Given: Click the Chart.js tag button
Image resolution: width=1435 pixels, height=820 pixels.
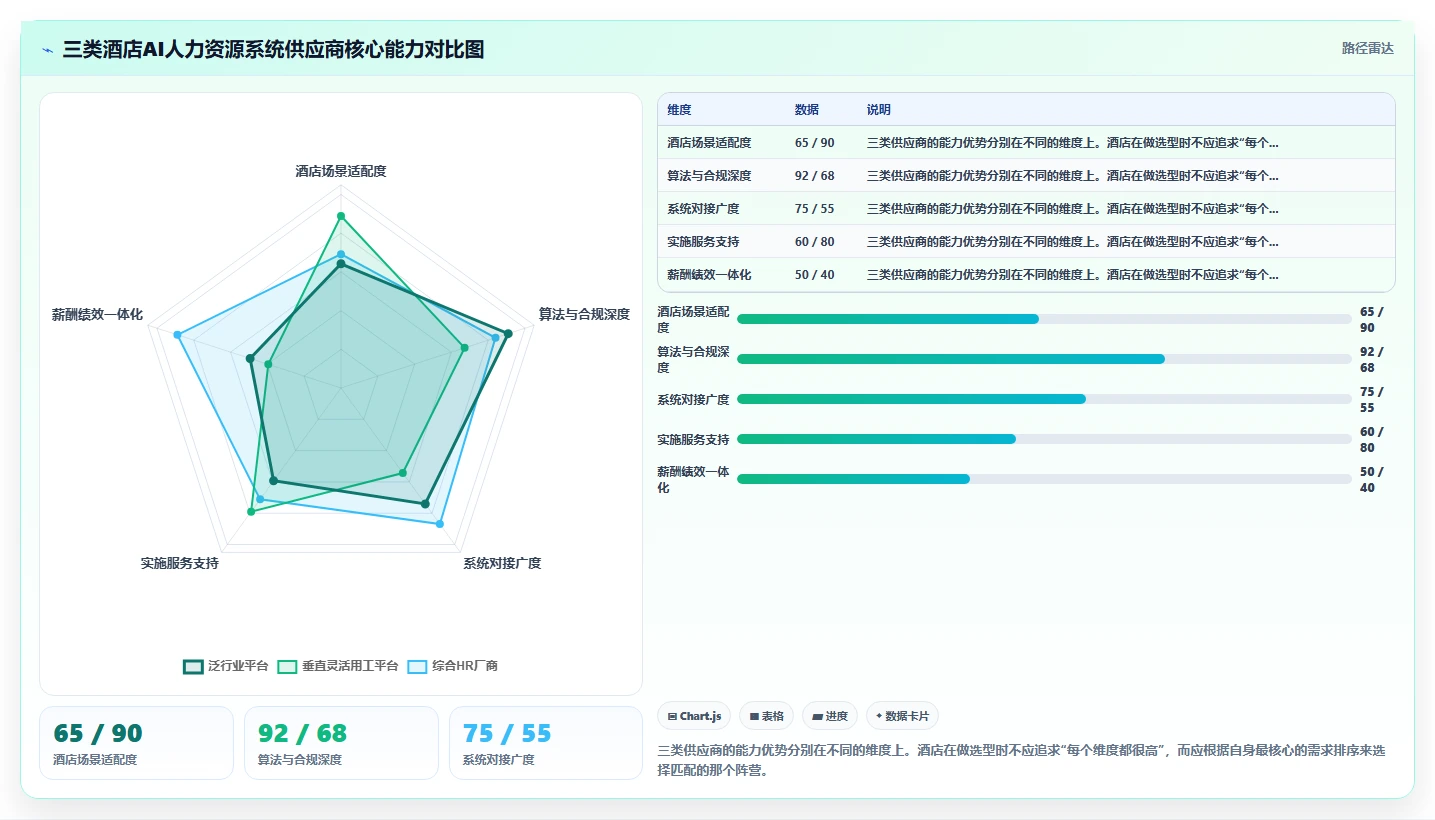Looking at the screenshot, I should (x=694, y=716).
